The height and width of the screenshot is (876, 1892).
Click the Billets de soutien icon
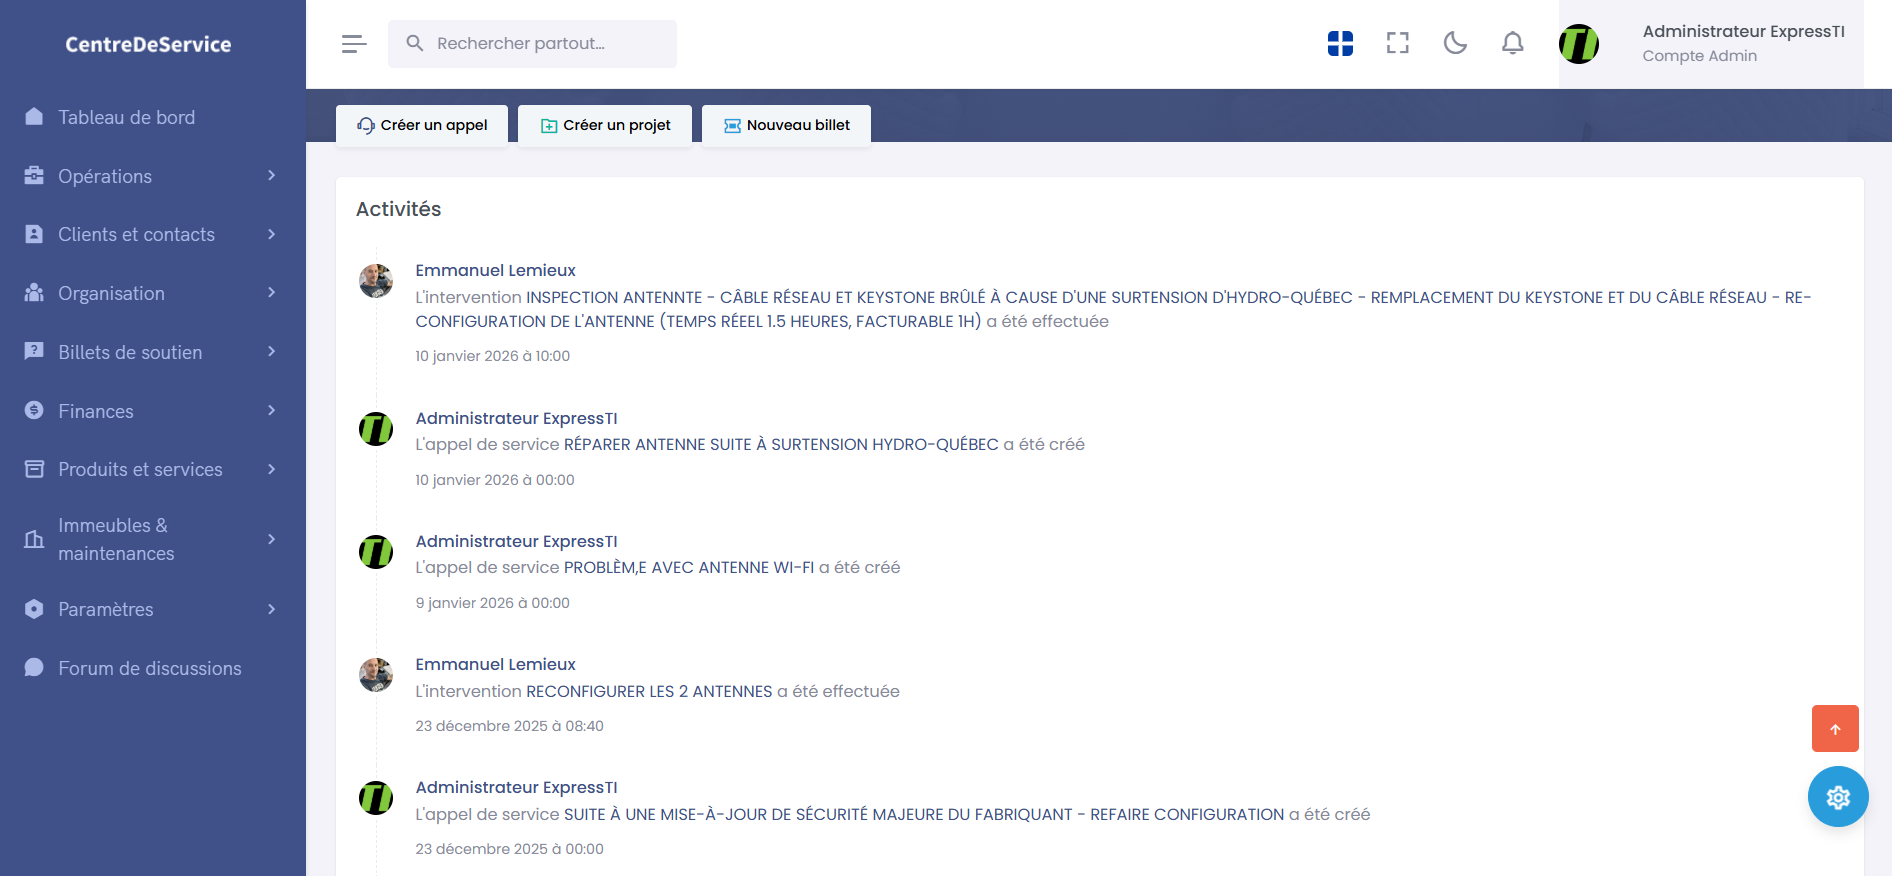click(34, 351)
